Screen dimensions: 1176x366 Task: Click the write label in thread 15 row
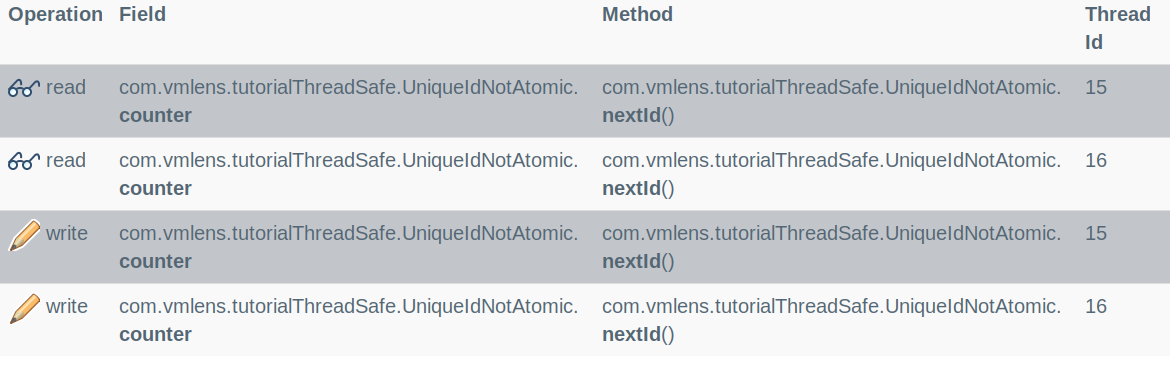pyautogui.click(x=67, y=233)
